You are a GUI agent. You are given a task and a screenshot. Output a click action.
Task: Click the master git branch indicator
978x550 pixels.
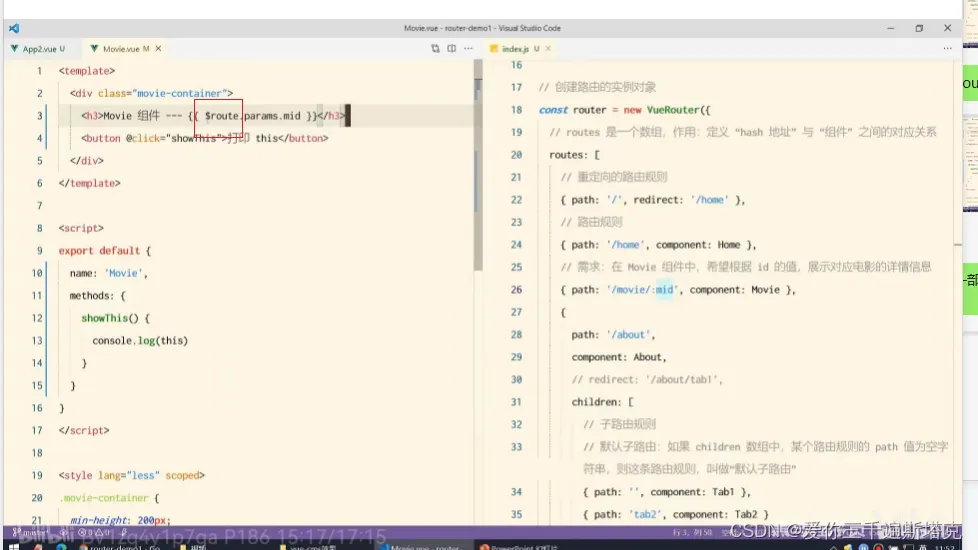29,533
